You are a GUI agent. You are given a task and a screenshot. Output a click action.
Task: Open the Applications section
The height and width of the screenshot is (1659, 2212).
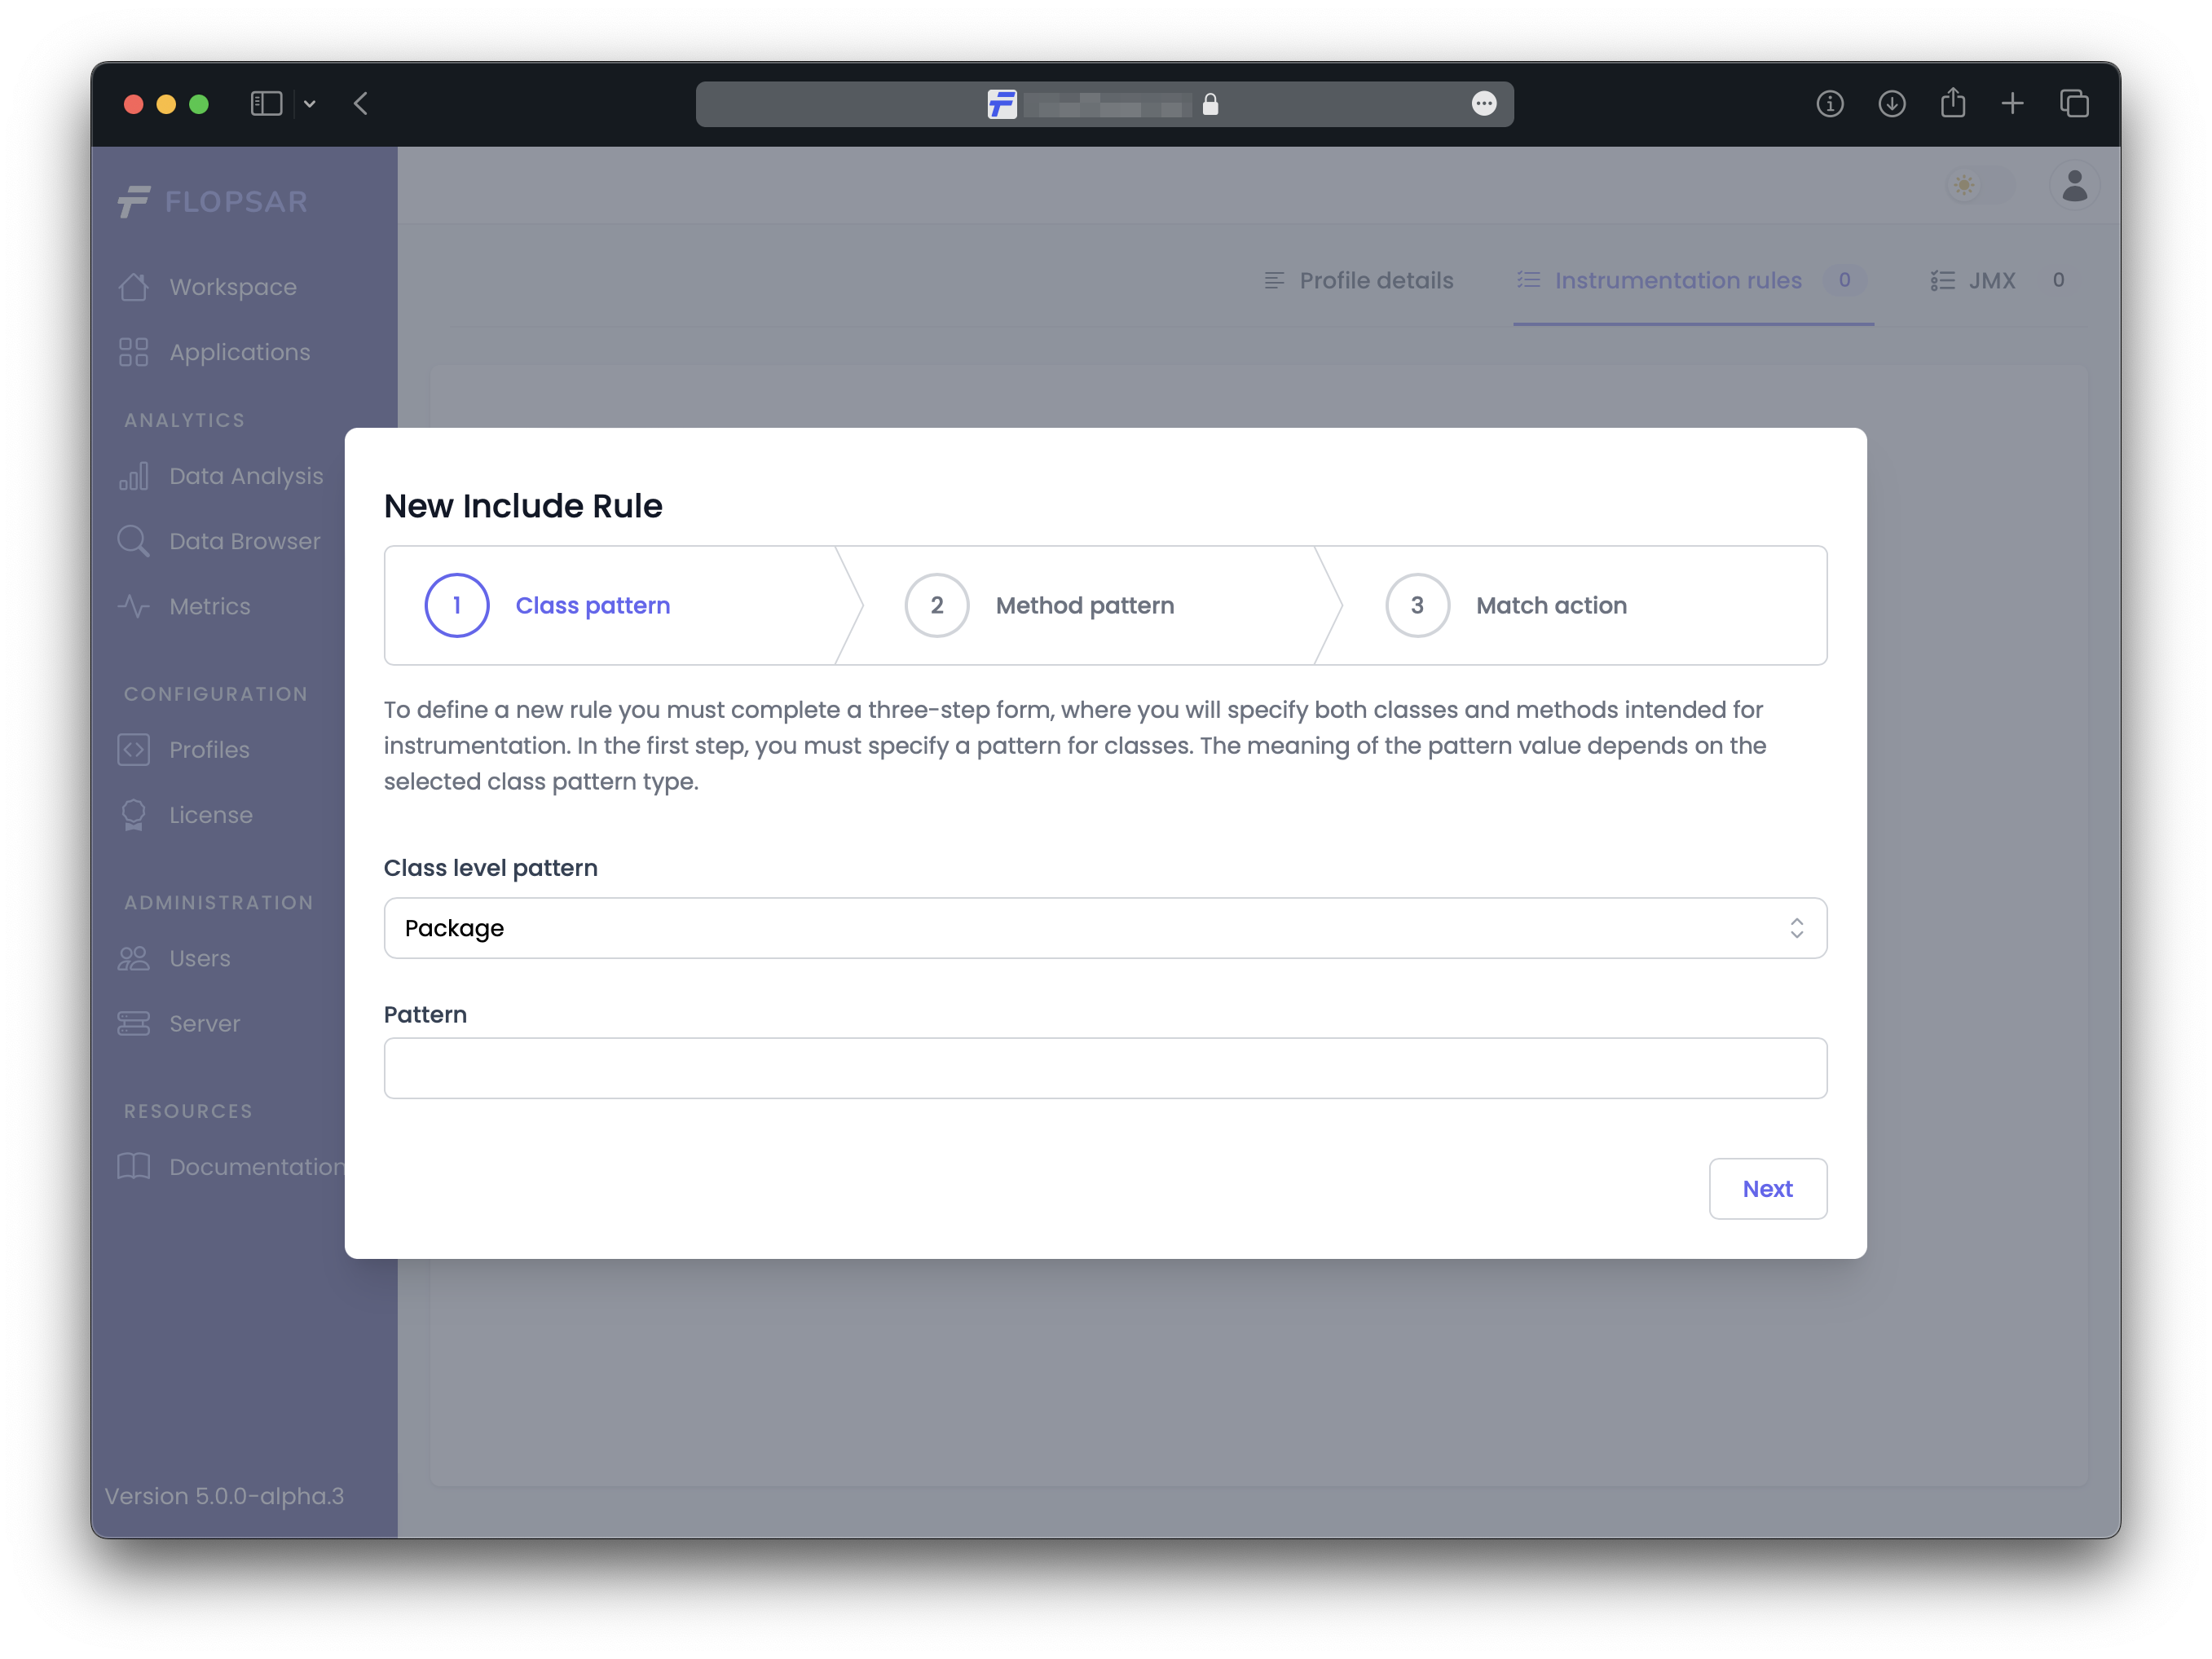coord(239,352)
